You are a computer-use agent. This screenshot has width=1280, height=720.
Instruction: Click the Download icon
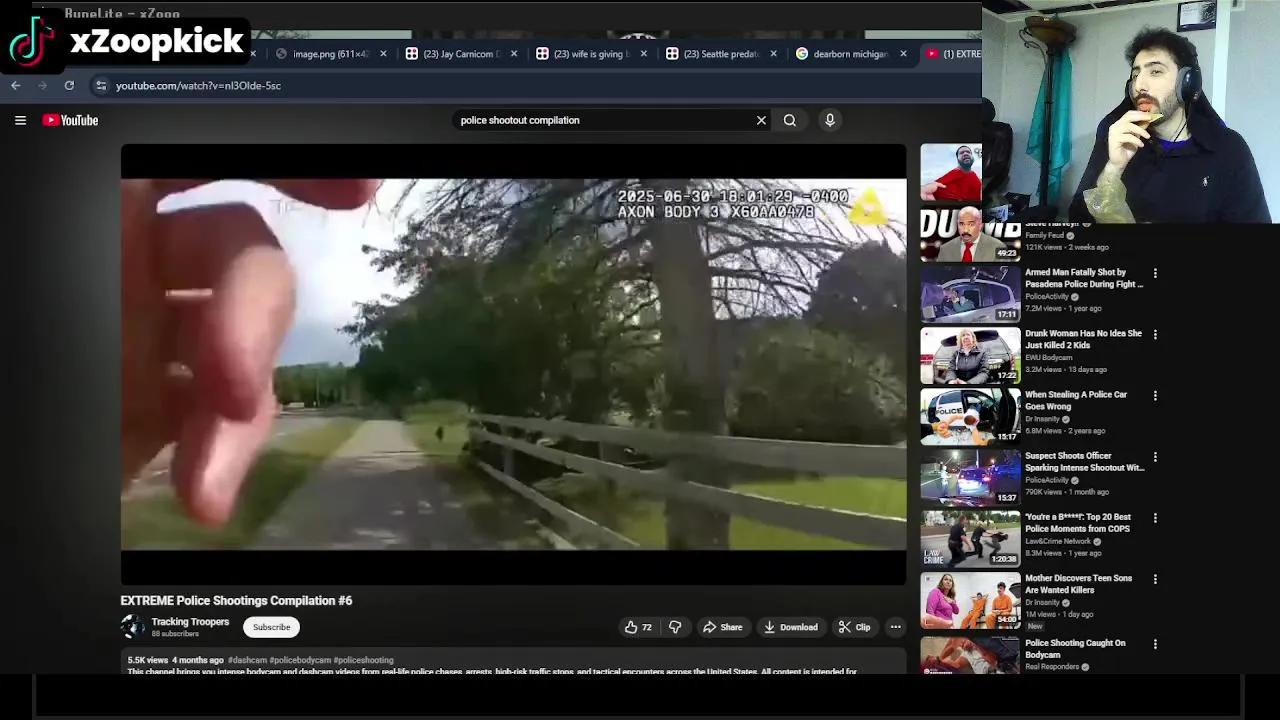click(790, 627)
